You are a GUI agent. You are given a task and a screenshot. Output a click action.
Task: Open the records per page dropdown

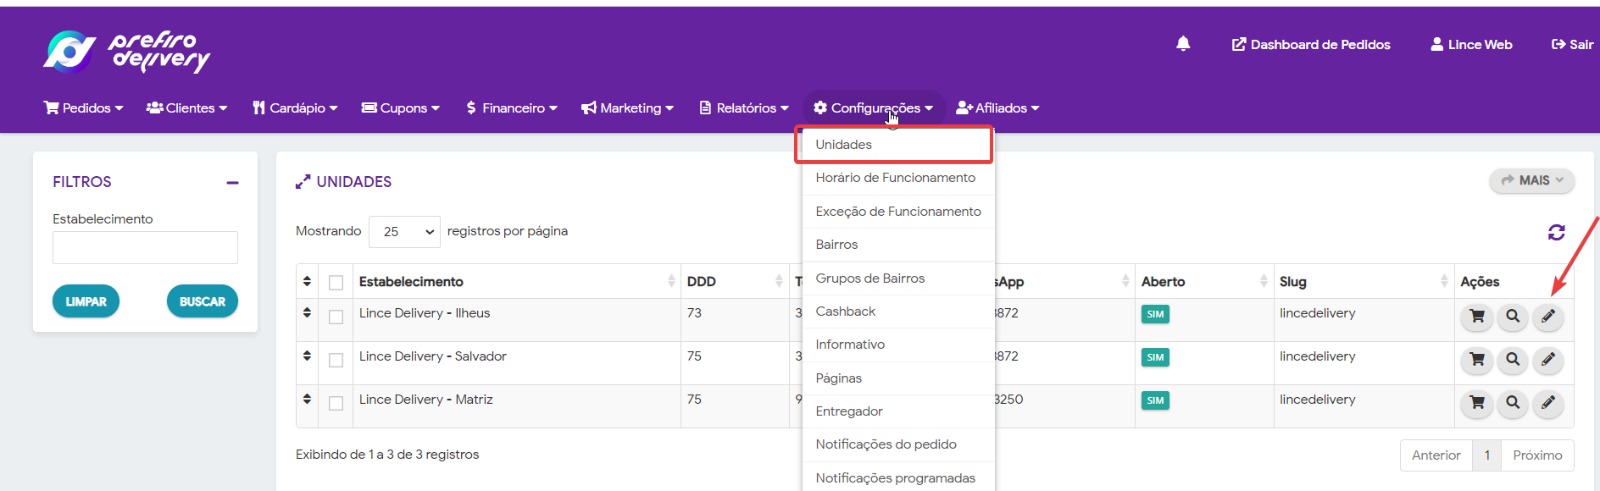[x=405, y=232]
